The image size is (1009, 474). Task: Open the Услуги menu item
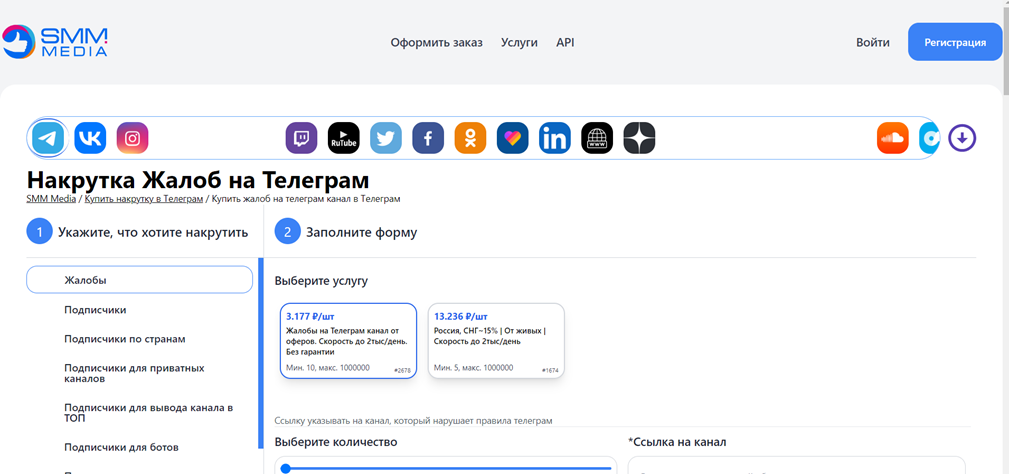point(519,42)
